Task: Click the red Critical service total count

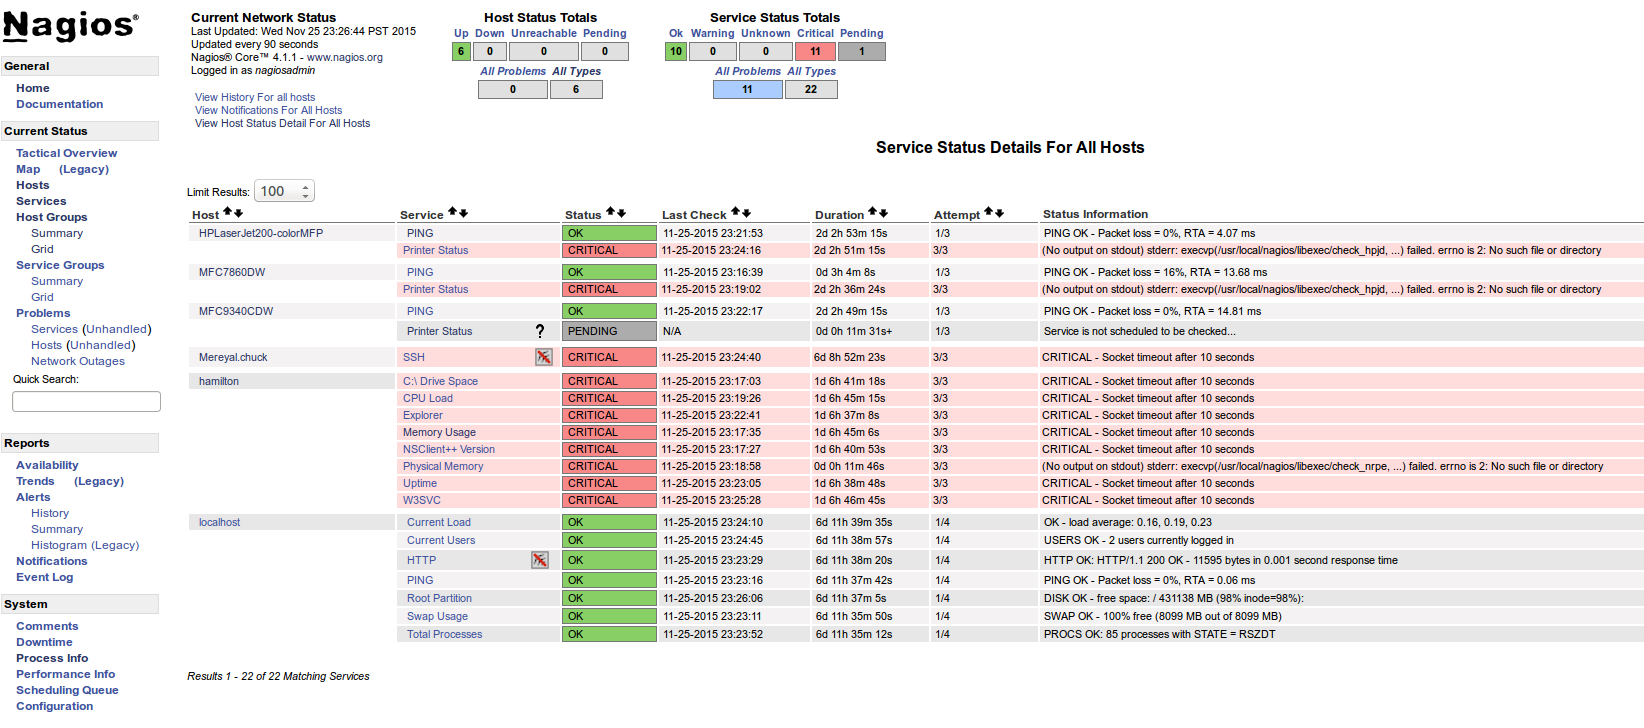Action: point(815,51)
